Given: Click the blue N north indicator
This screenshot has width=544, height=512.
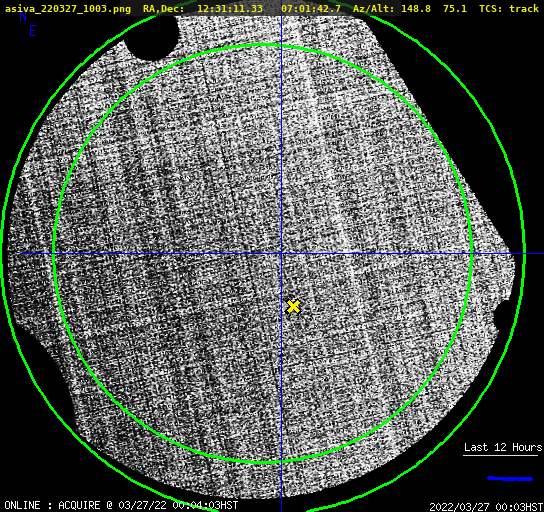Looking at the screenshot, I should click(23, 16).
